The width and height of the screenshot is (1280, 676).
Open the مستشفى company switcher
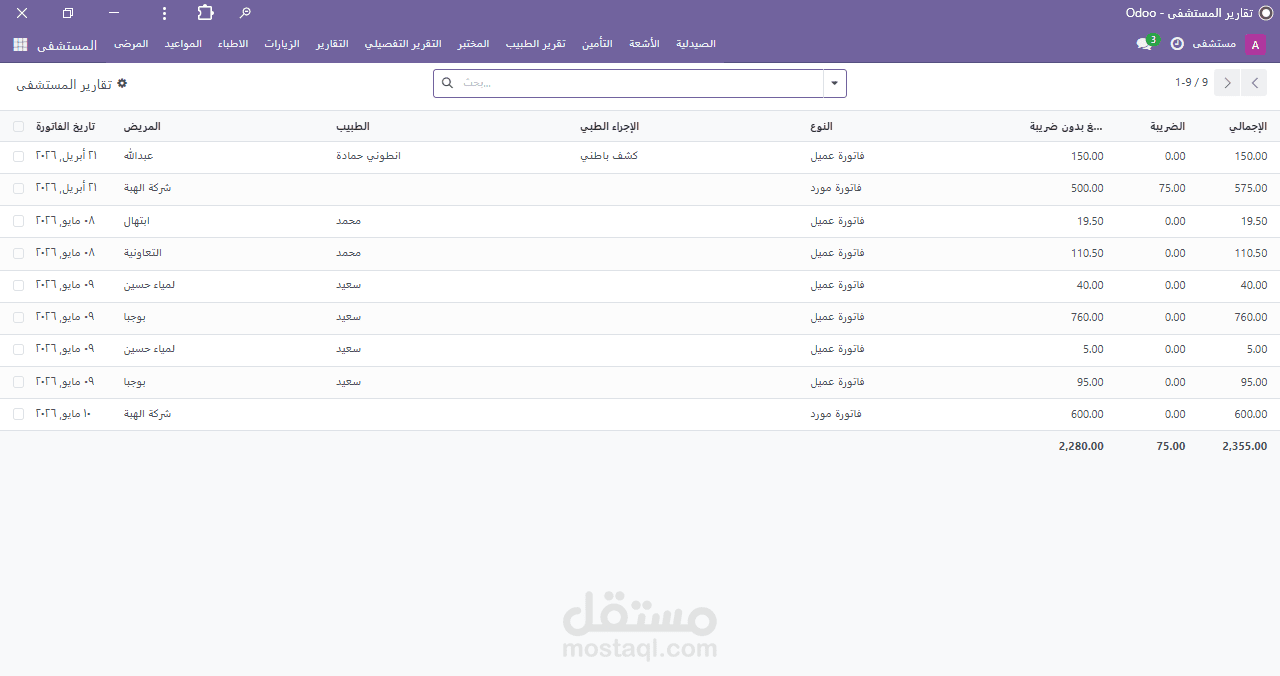[1214, 44]
